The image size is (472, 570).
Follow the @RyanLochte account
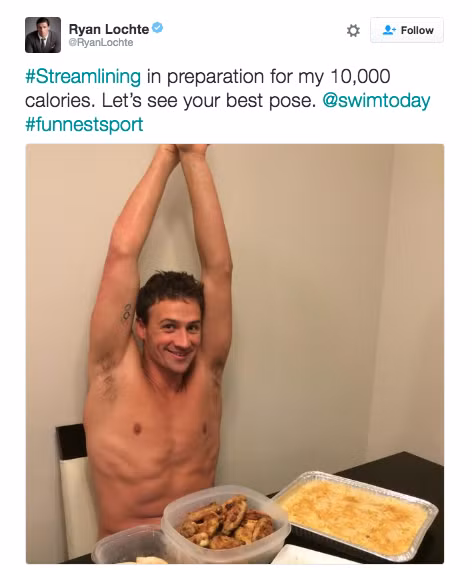407,30
